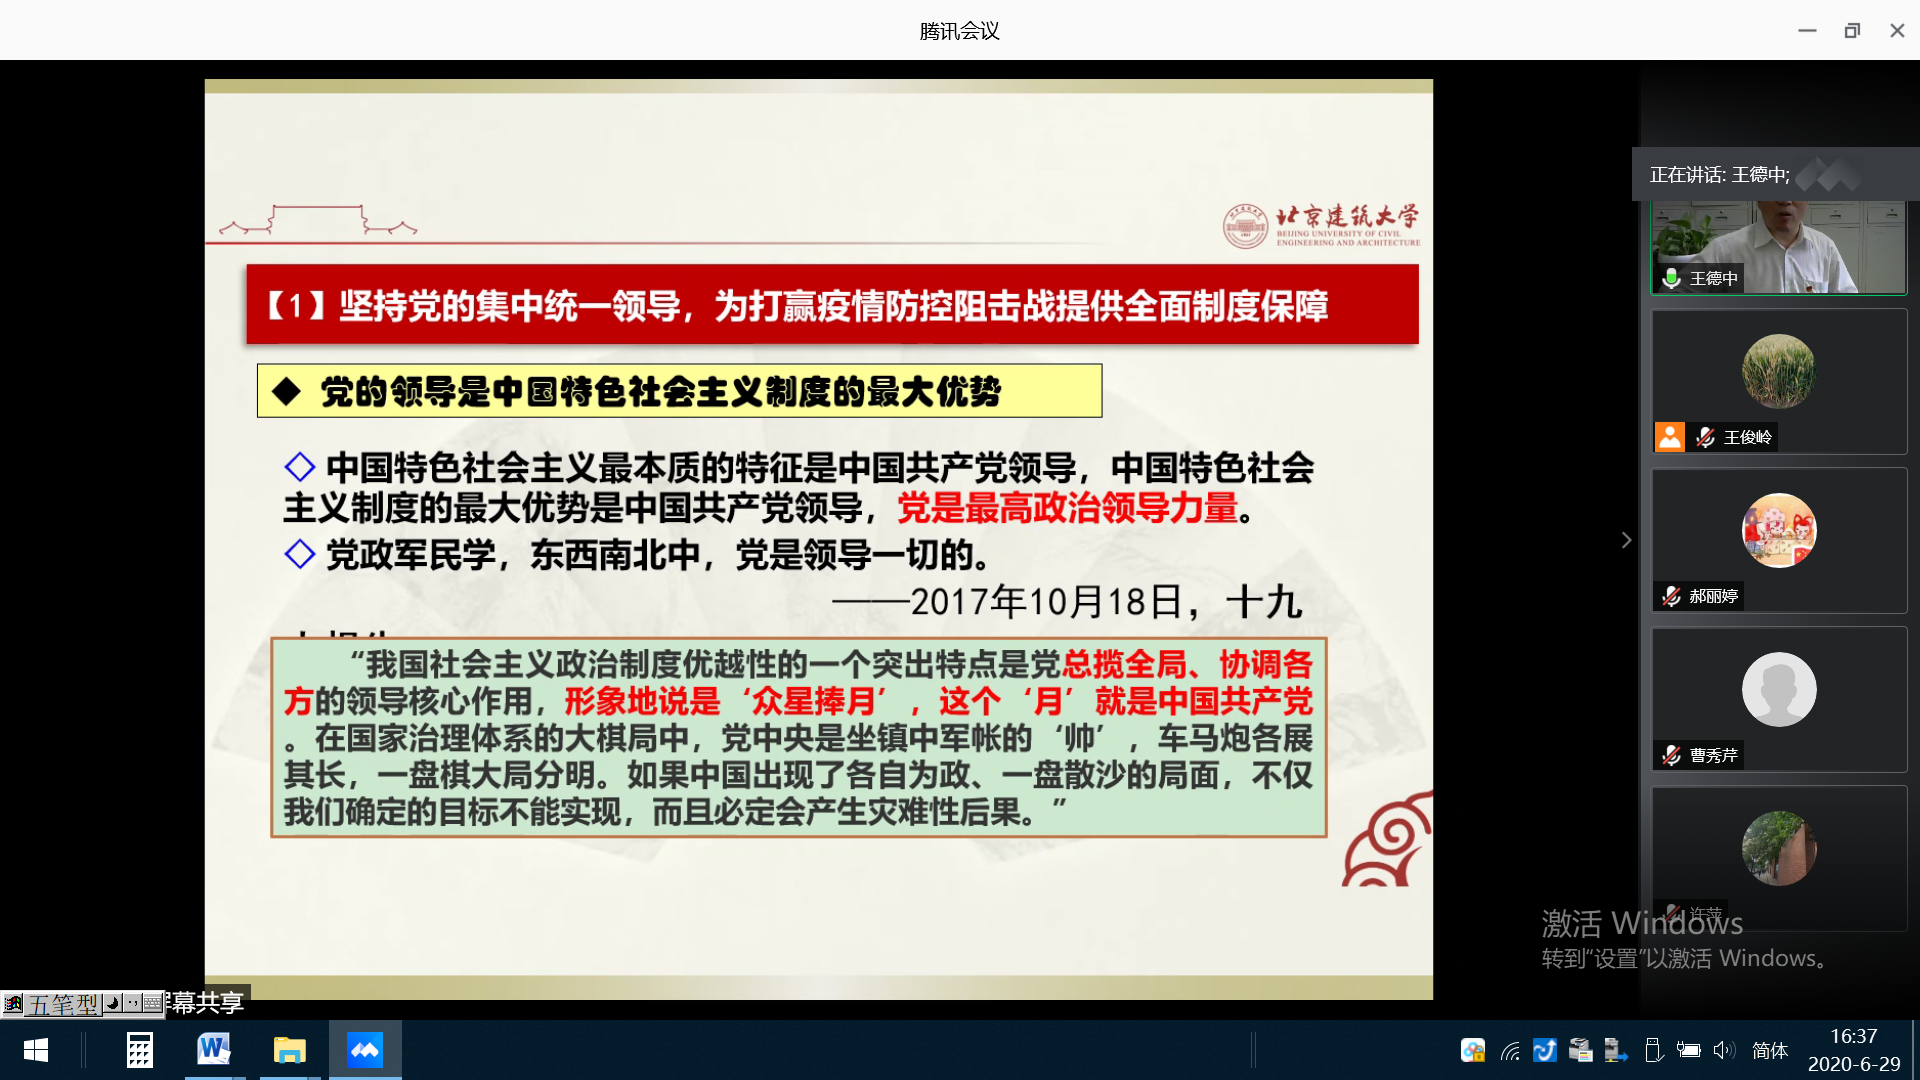Viewport: 1920px width, 1080px height.
Task: Click 曹秀芹's muted microphone icon
Action: pos(1671,755)
